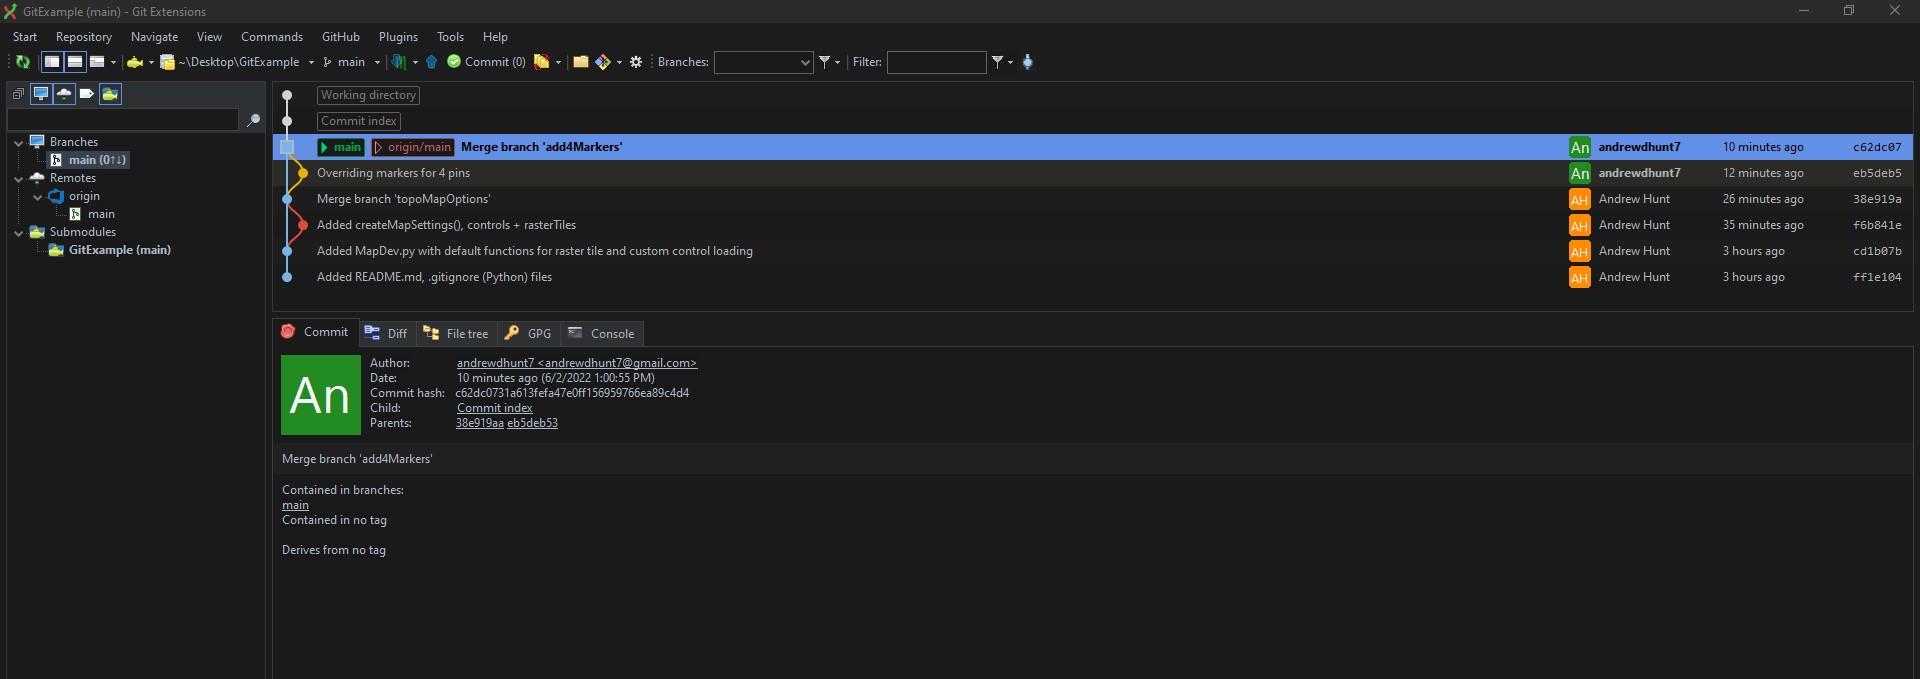This screenshot has height=679, width=1920.
Task: Open the layout options dropdown arrow
Action: coord(113,62)
